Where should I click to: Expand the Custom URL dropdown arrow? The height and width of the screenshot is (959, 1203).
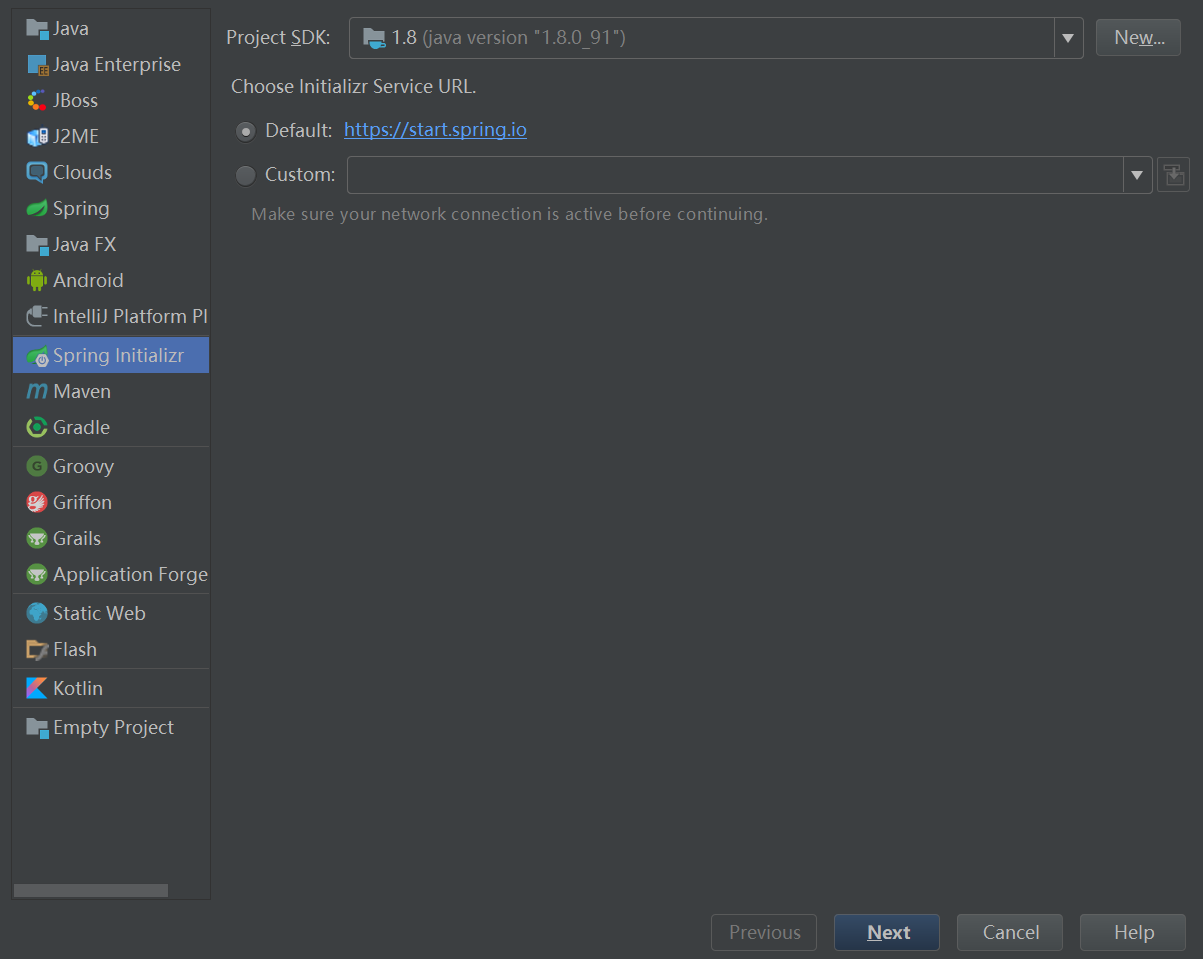point(1136,175)
